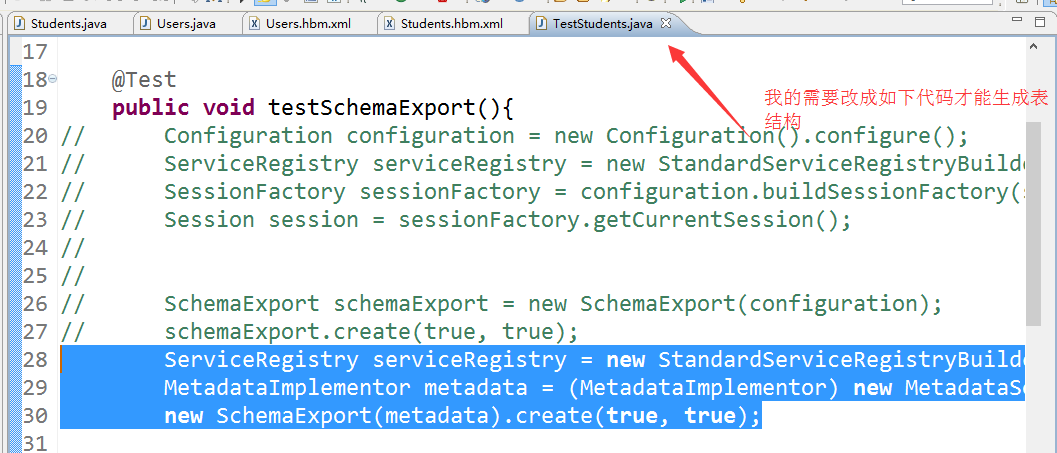Viewport: 1057px width, 453px height.
Task: Collapse the testSchemaExport method fold at line 18
Action: [53, 80]
